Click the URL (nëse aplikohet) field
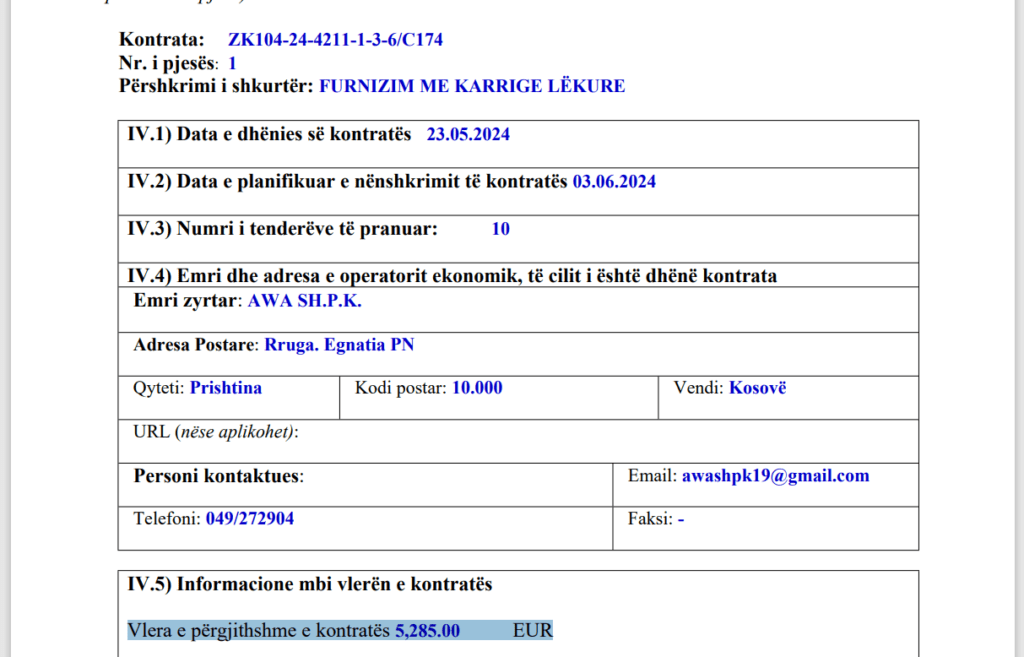The width and height of the screenshot is (1024, 657). point(216,432)
